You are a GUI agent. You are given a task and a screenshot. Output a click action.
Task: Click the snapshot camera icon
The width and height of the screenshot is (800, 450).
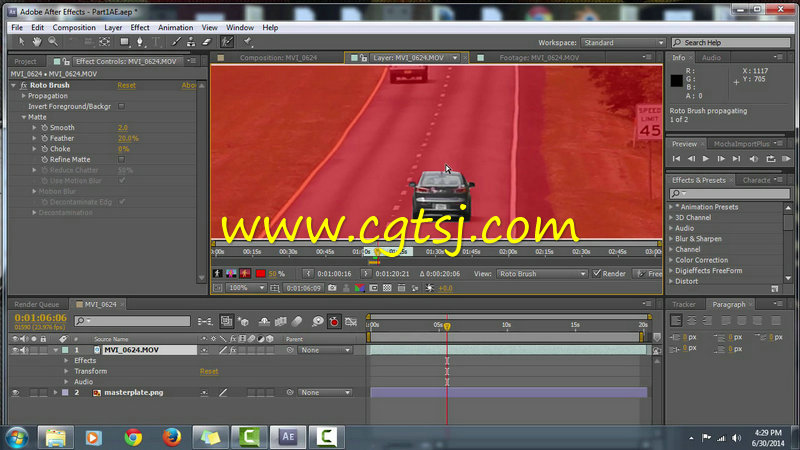click(332, 288)
